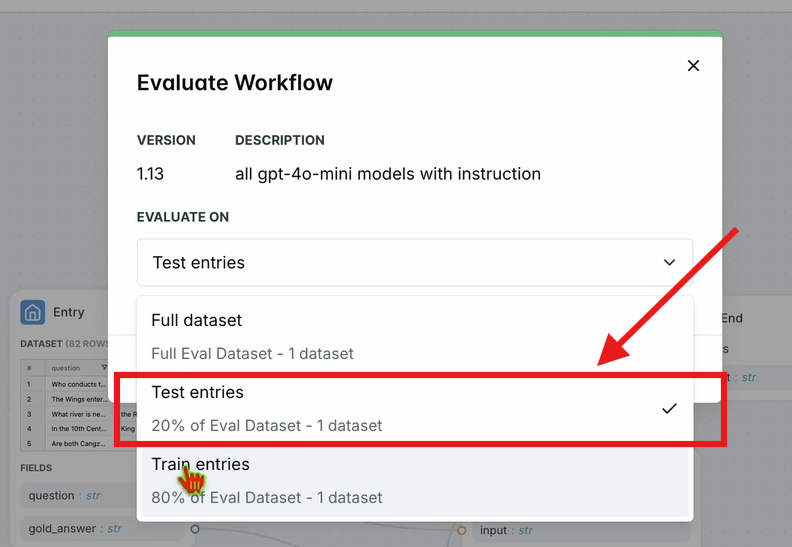Image resolution: width=792 pixels, height=547 pixels.
Task: Click the Test entries combo box field
Action: pos(415,263)
